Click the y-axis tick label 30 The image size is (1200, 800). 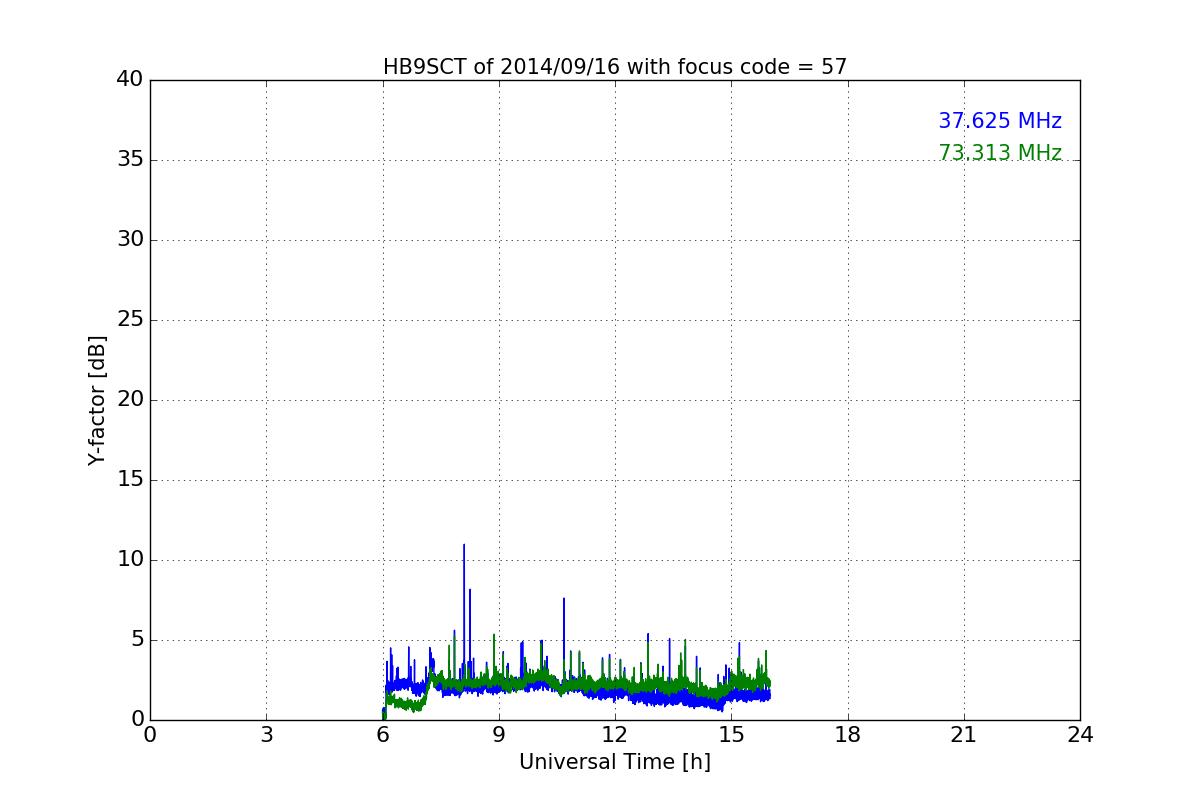point(130,240)
